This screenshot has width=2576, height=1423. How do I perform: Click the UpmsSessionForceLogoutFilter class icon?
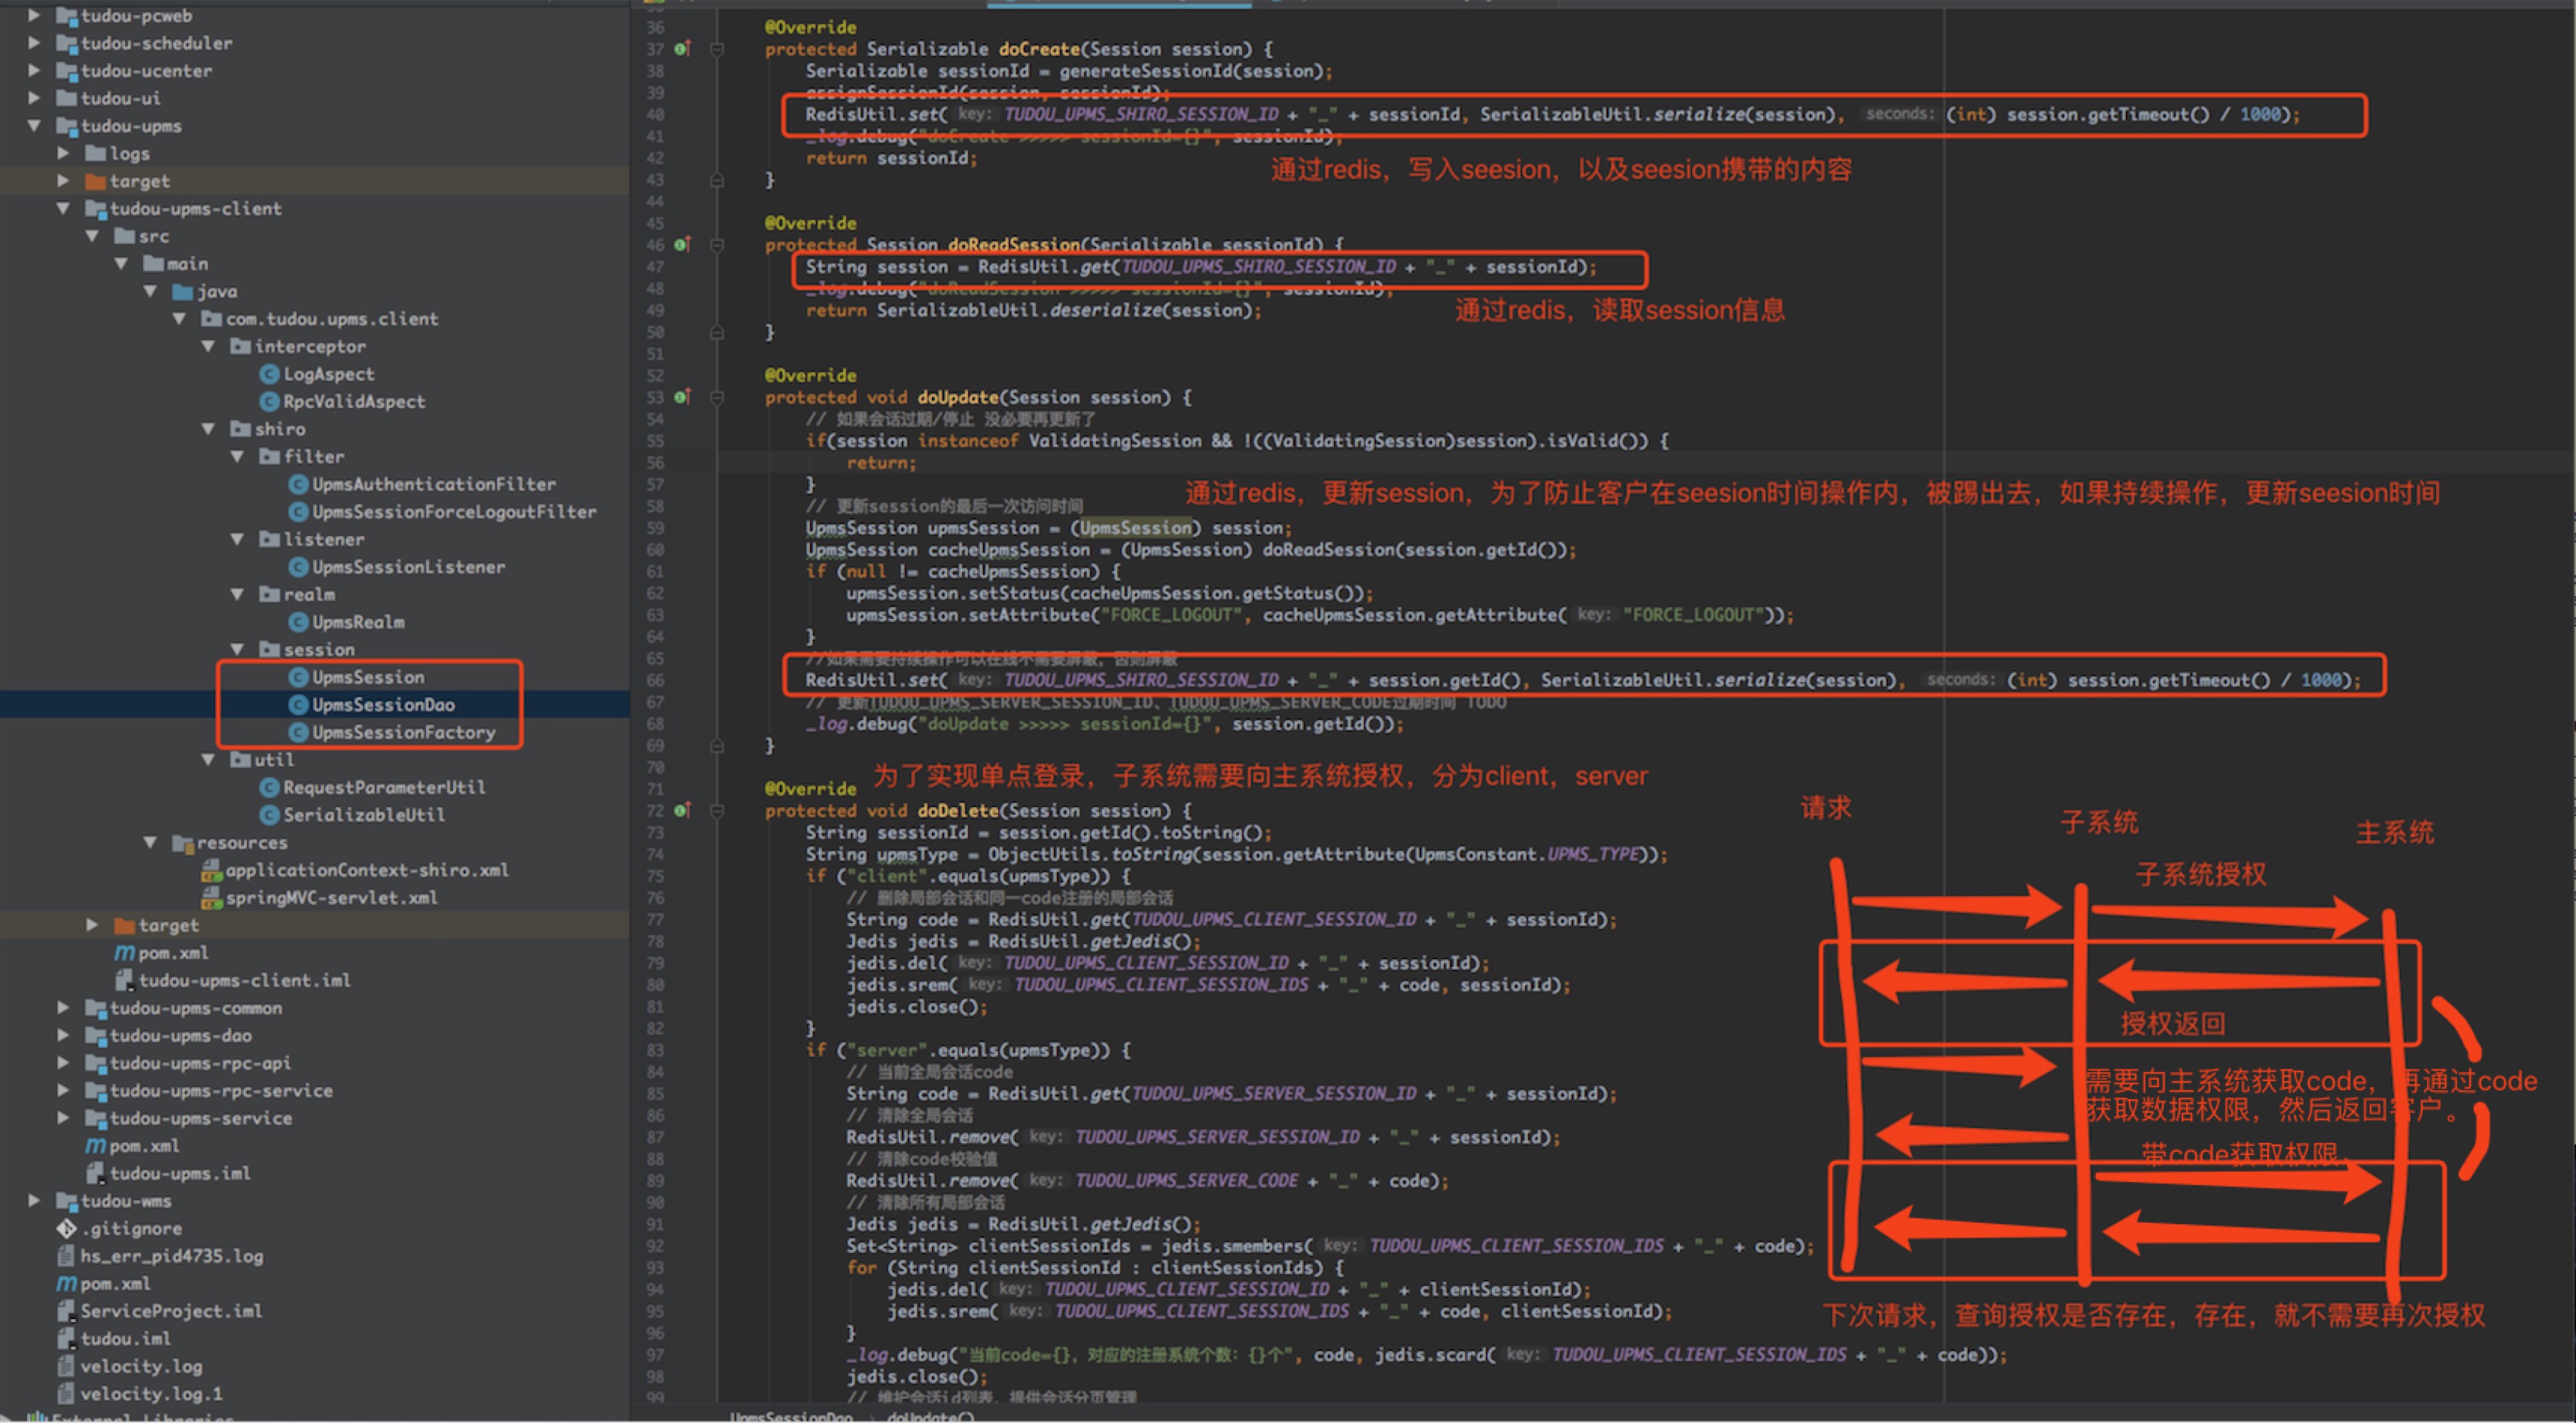click(298, 512)
